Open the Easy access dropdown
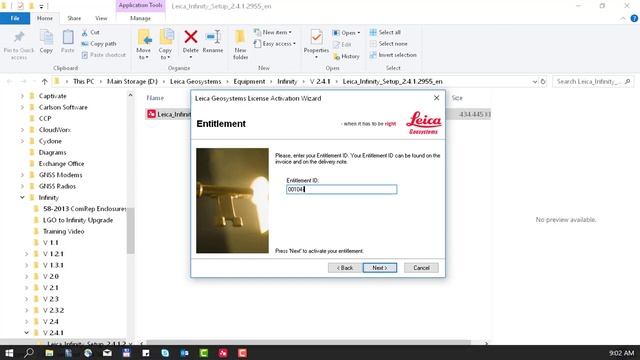The width and height of the screenshot is (640, 360). [x=275, y=44]
